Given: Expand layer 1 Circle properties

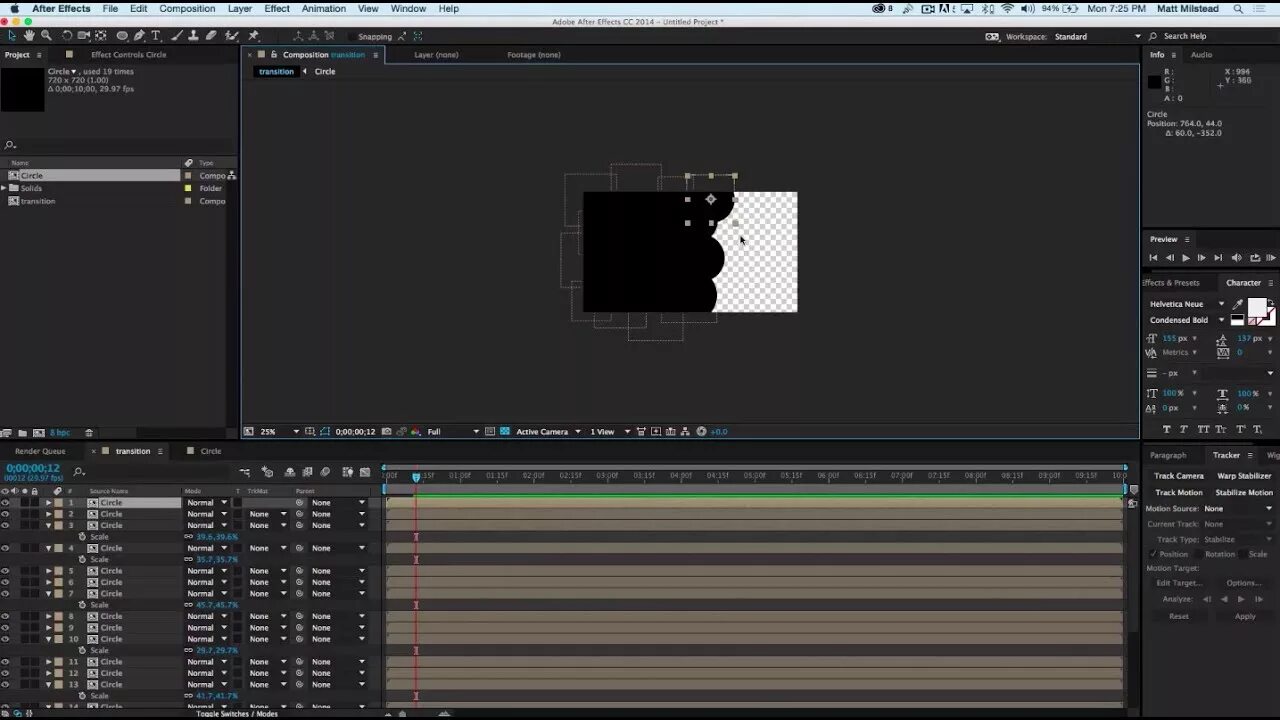Looking at the screenshot, I should tap(48, 503).
